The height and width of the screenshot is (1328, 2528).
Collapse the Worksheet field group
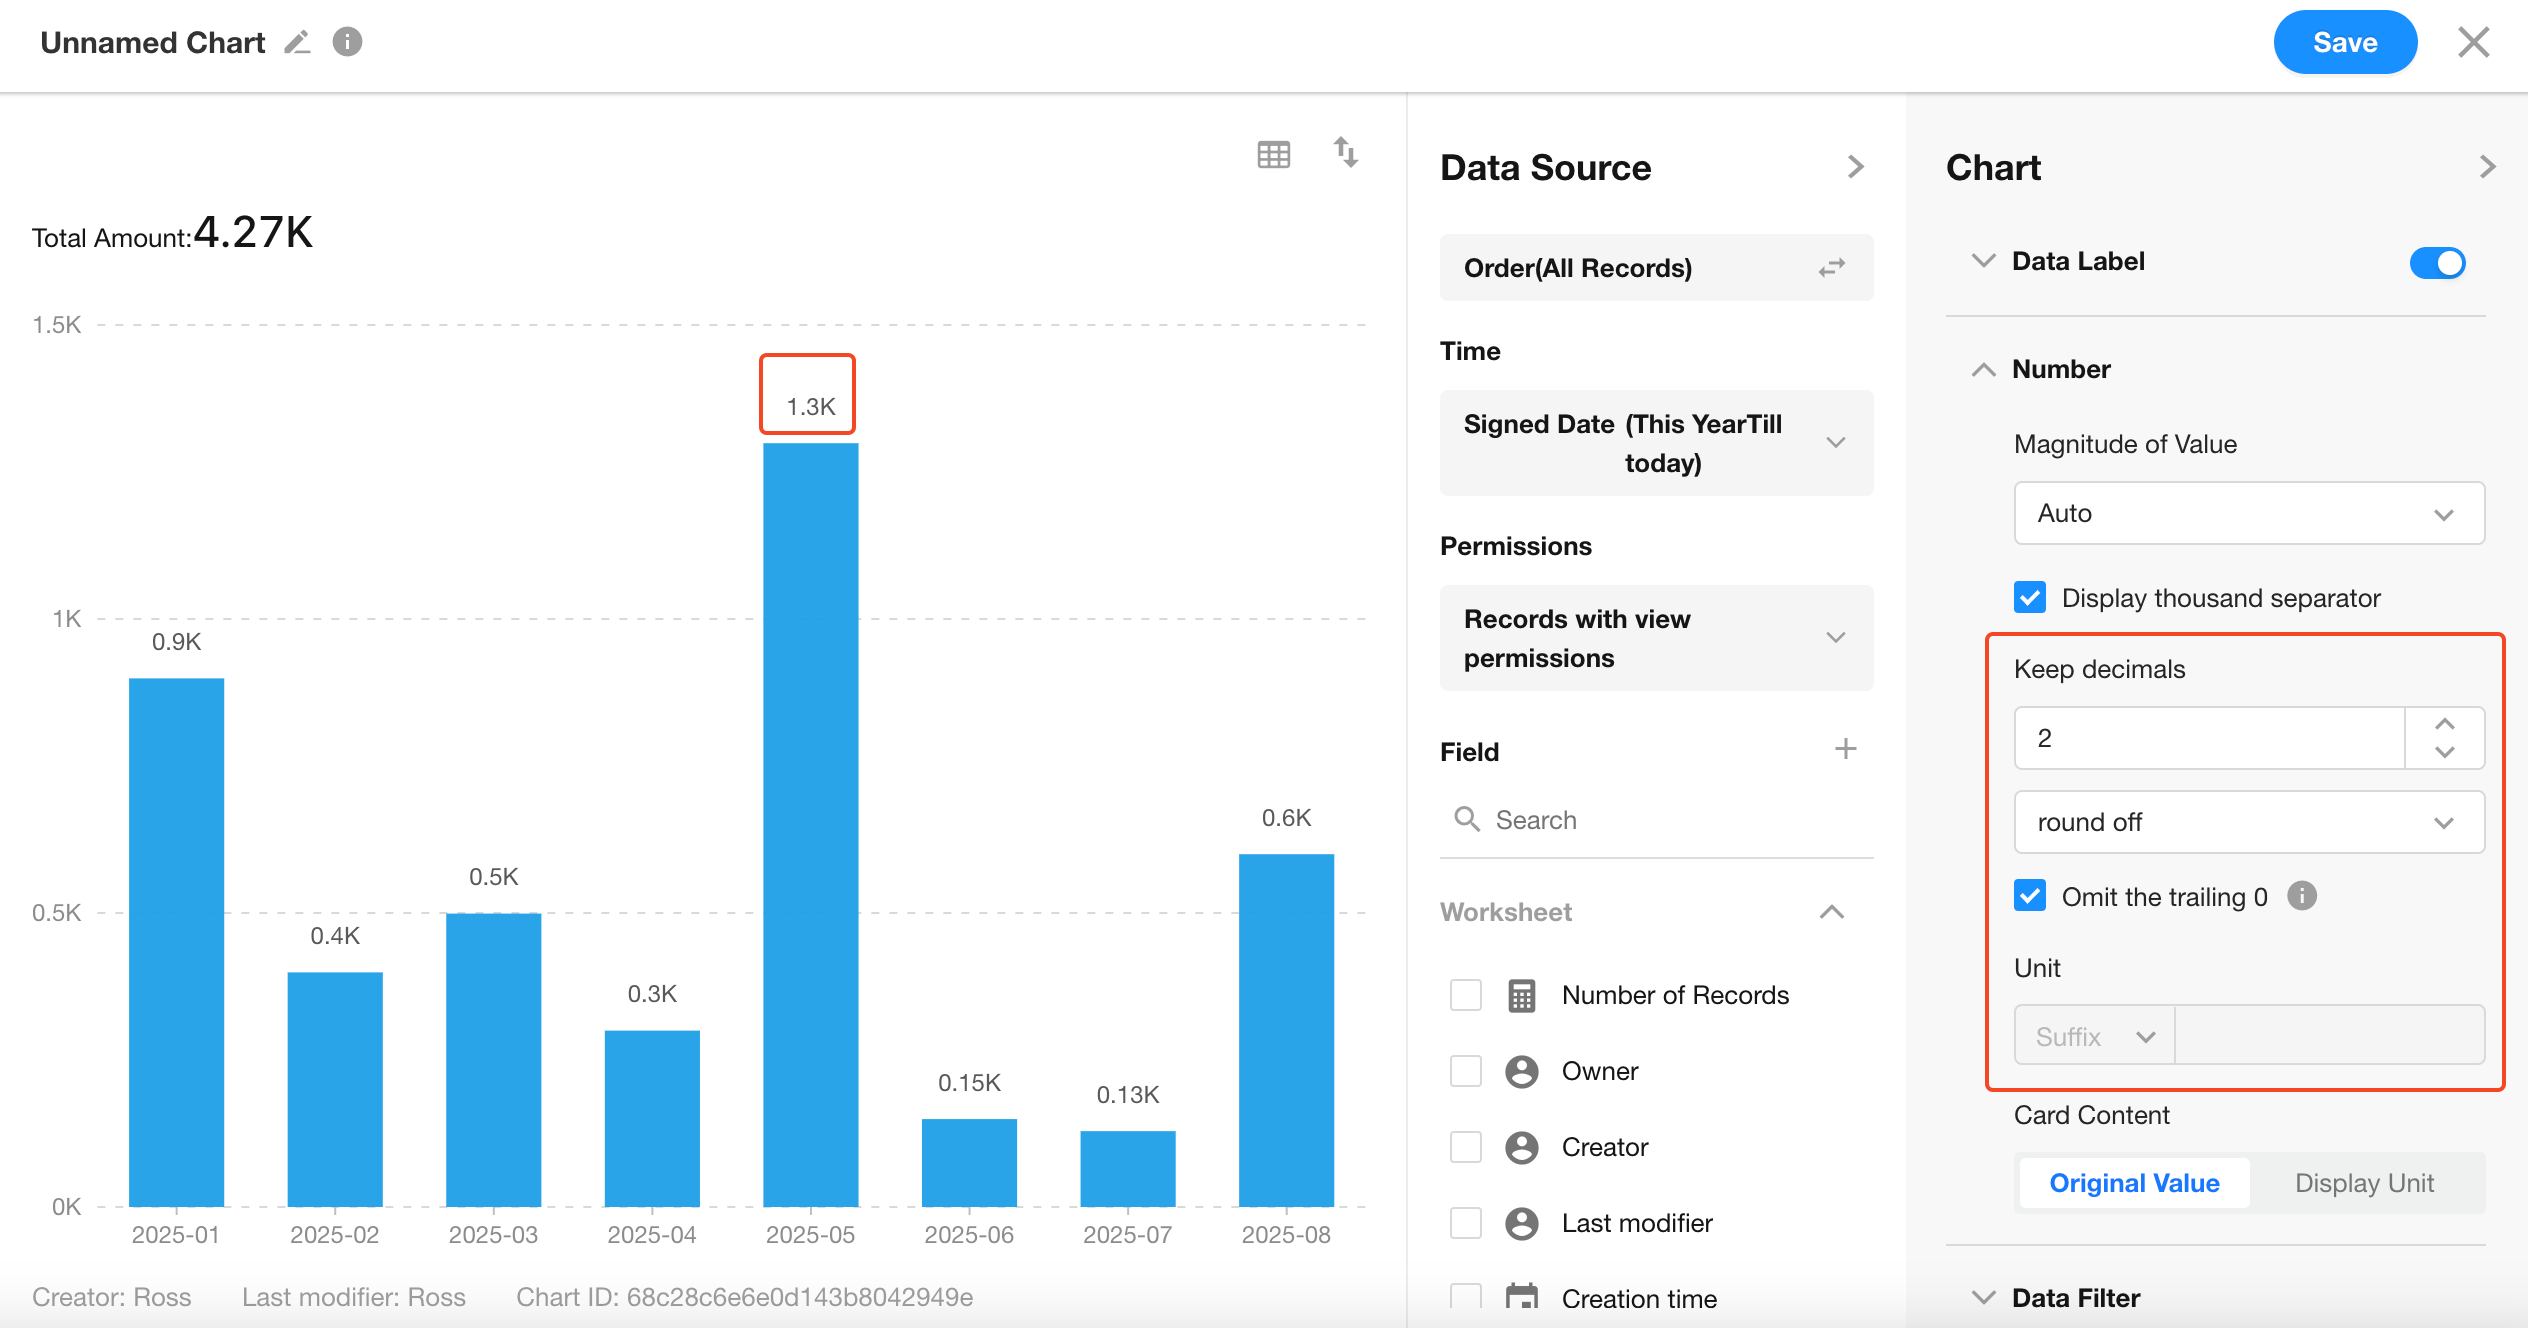[1831, 912]
